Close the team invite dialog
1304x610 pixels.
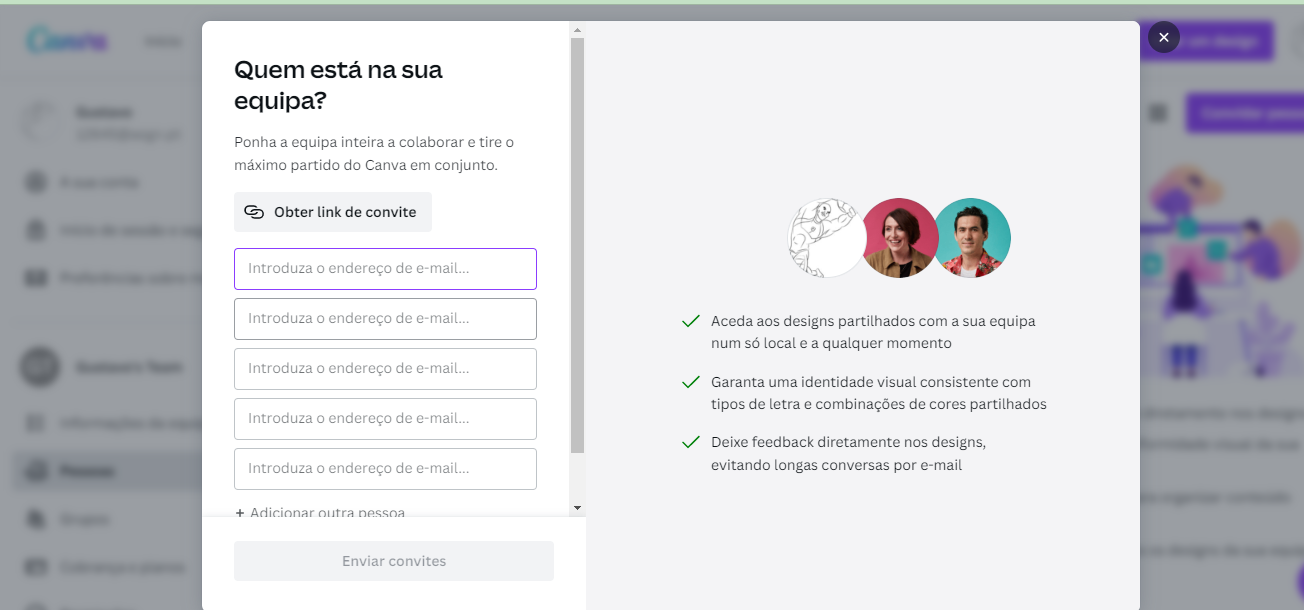pyautogui.click(x=1163, y=38)
